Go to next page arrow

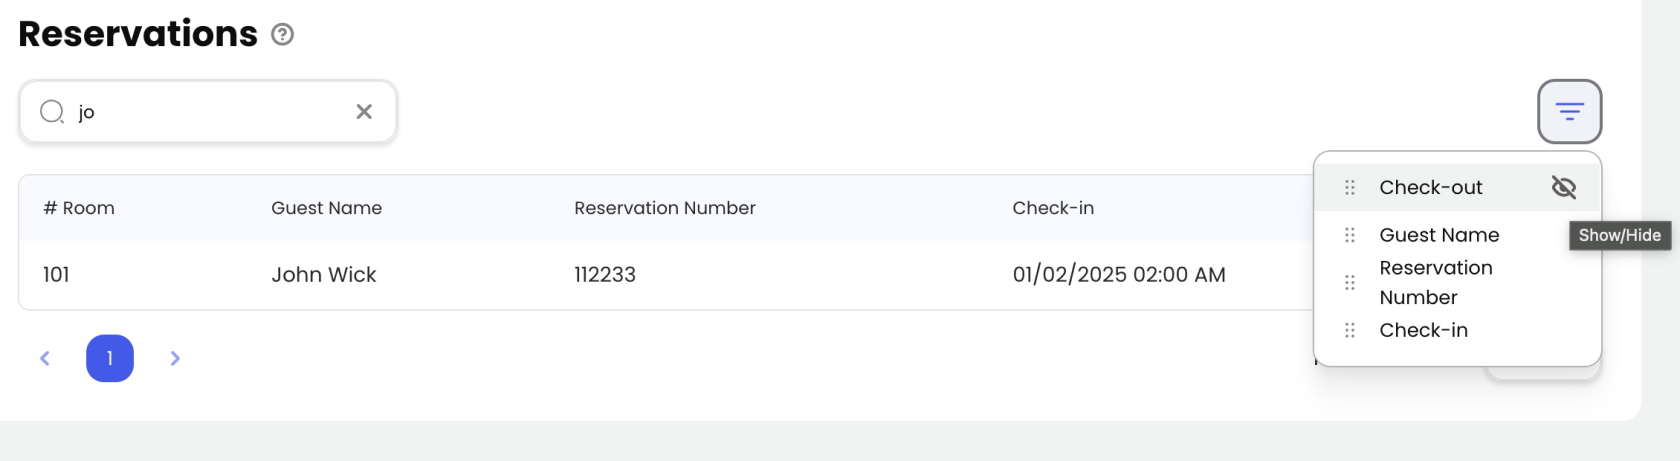(175, 358)
